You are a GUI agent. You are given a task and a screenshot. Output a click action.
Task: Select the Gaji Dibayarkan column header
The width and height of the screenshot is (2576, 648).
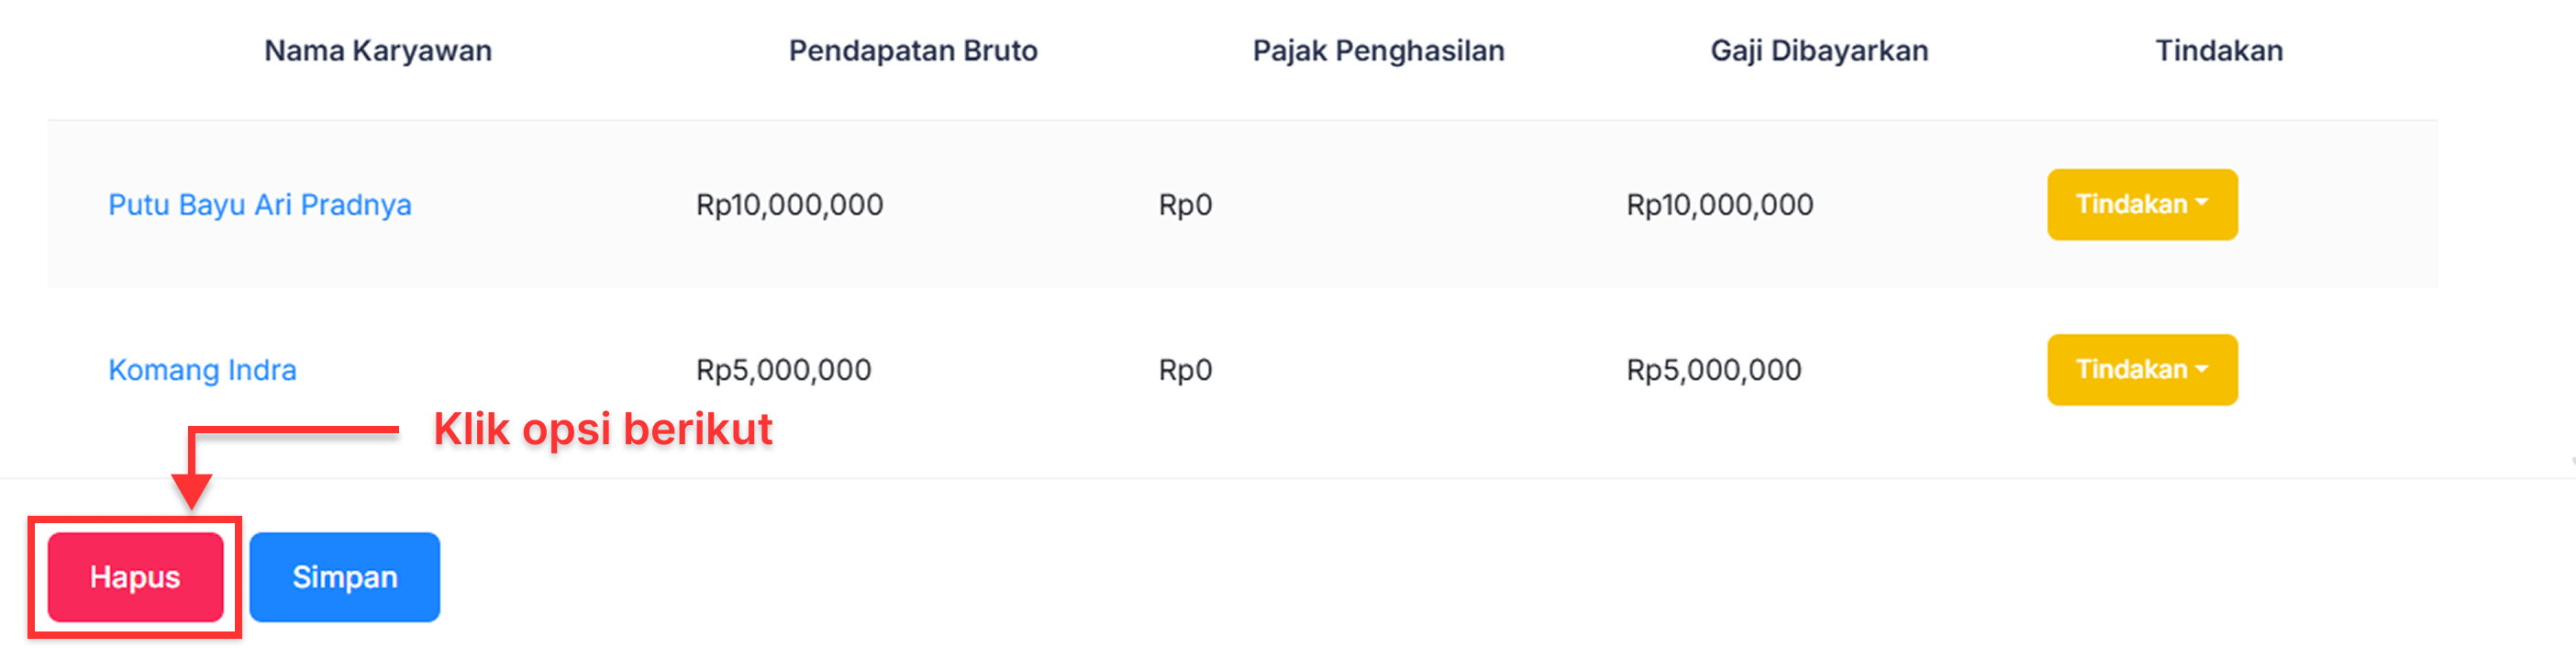coord(1820,50)
